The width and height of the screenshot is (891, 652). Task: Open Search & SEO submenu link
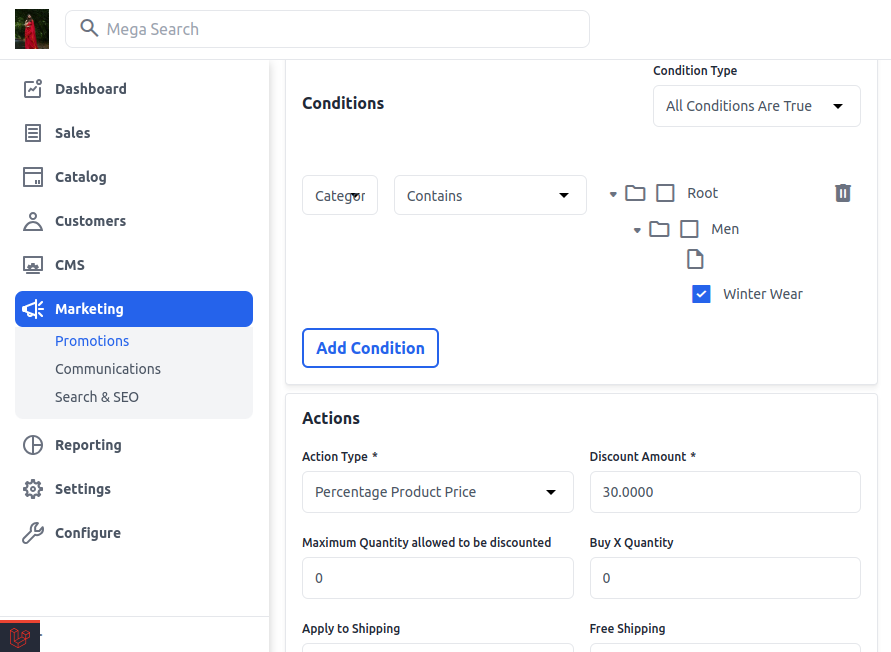click(x=97, y=397)
